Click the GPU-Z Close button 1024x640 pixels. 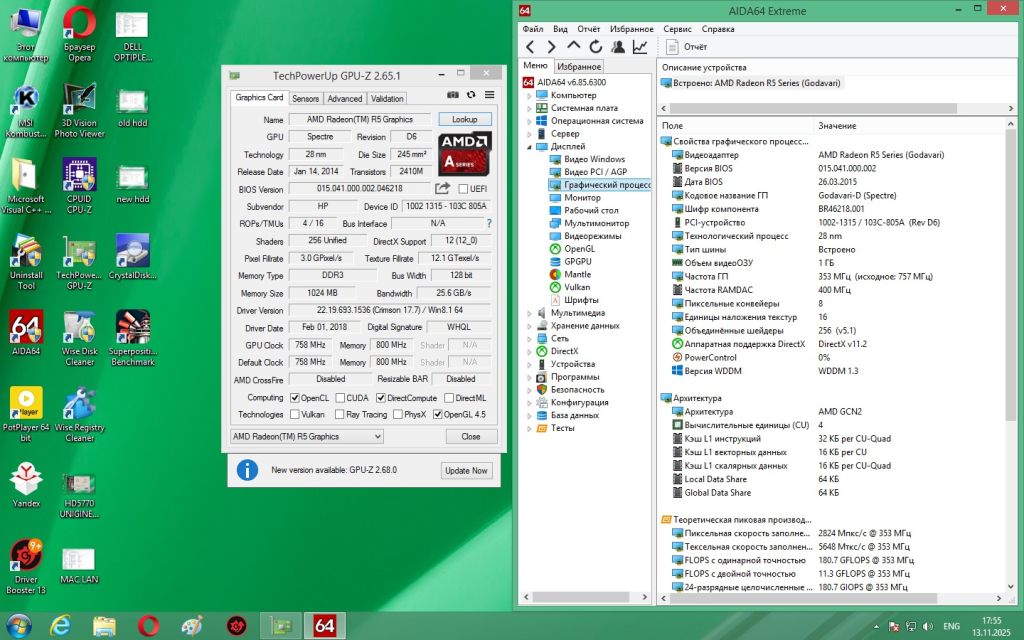pyautogui.click(x=471, y=436)
